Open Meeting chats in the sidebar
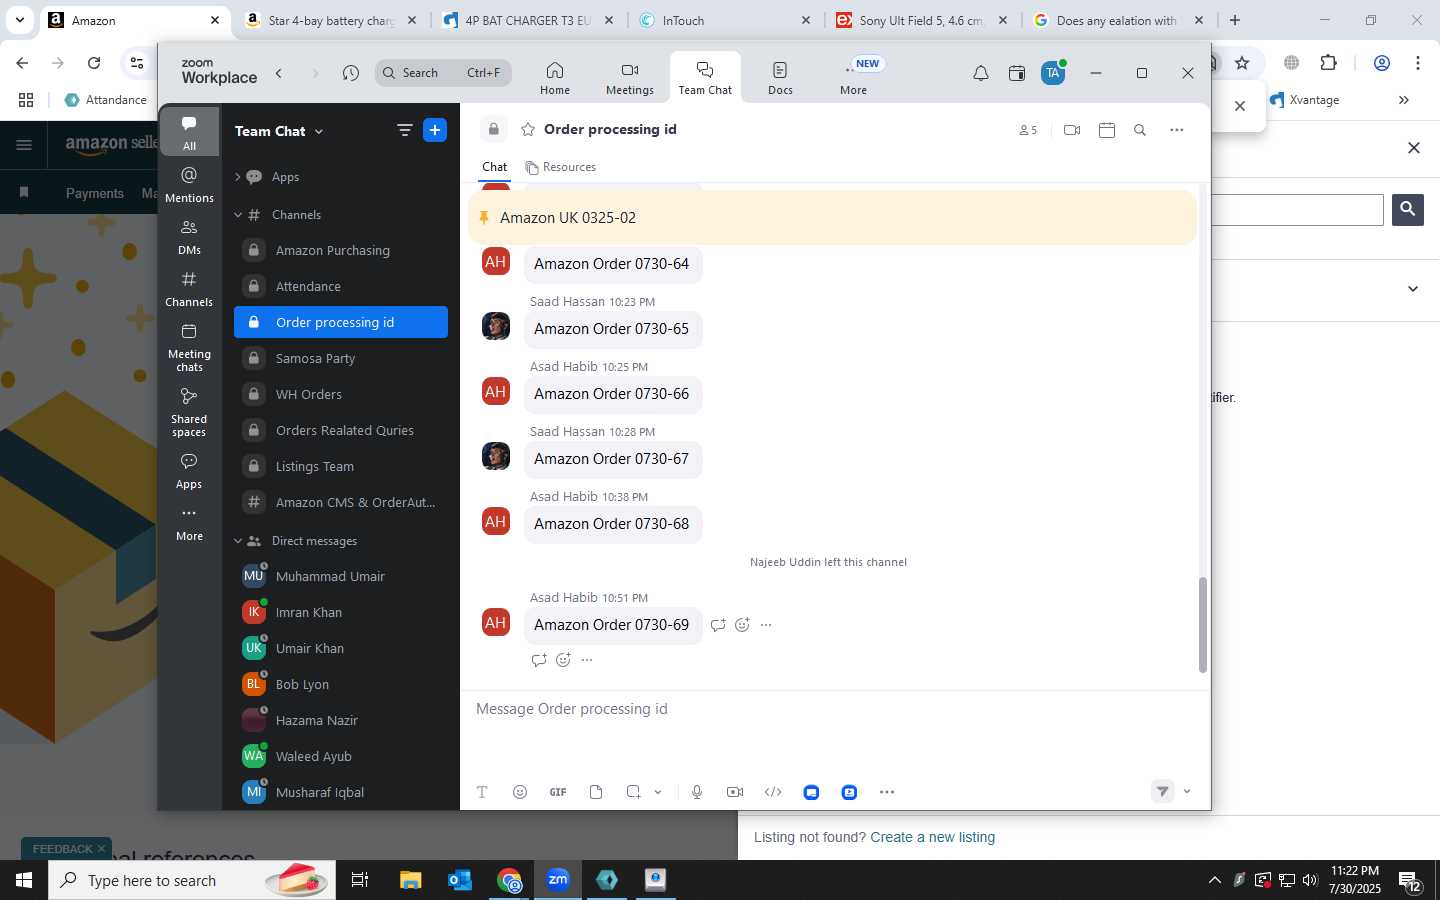Screen dimensions: 1440x900 189,347
